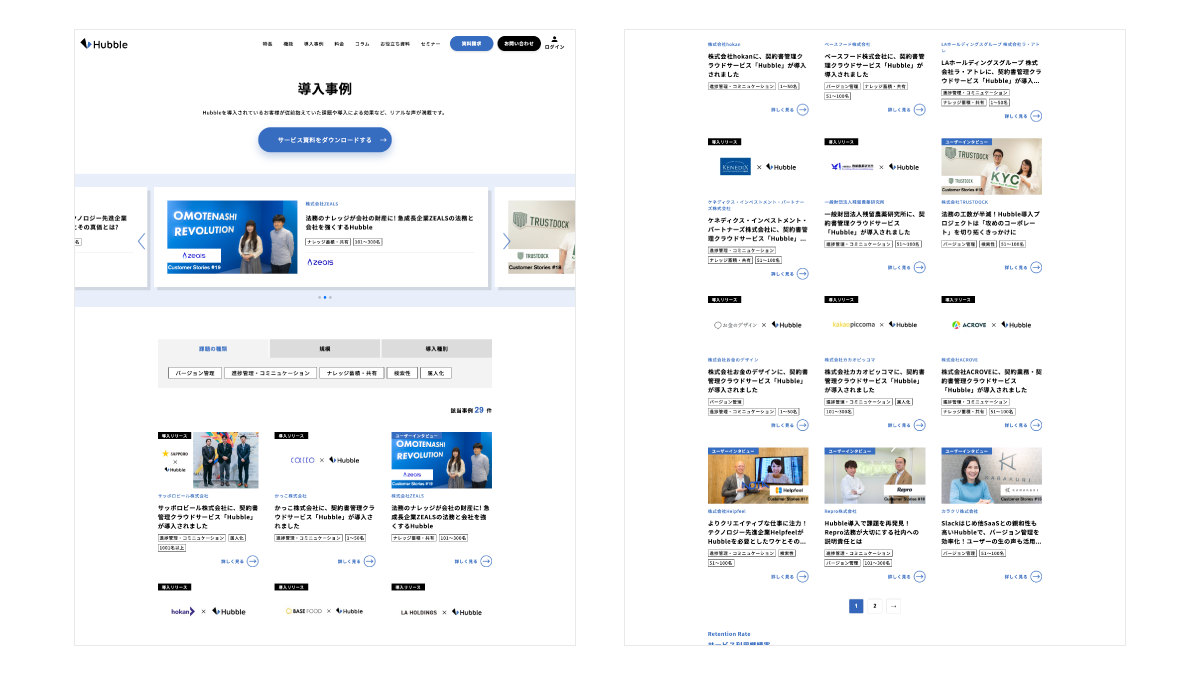Click arrow circle on サッポロビール card

(x=252, y=561)
